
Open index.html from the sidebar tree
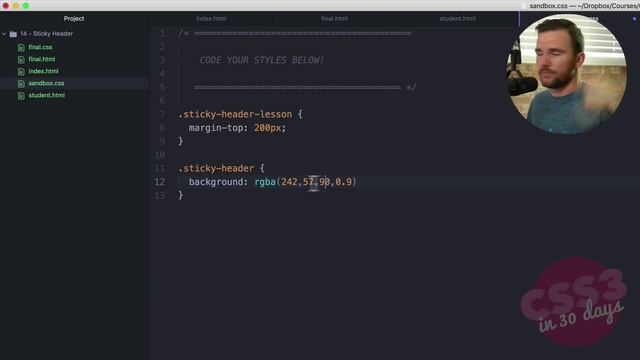click(43, 71)
